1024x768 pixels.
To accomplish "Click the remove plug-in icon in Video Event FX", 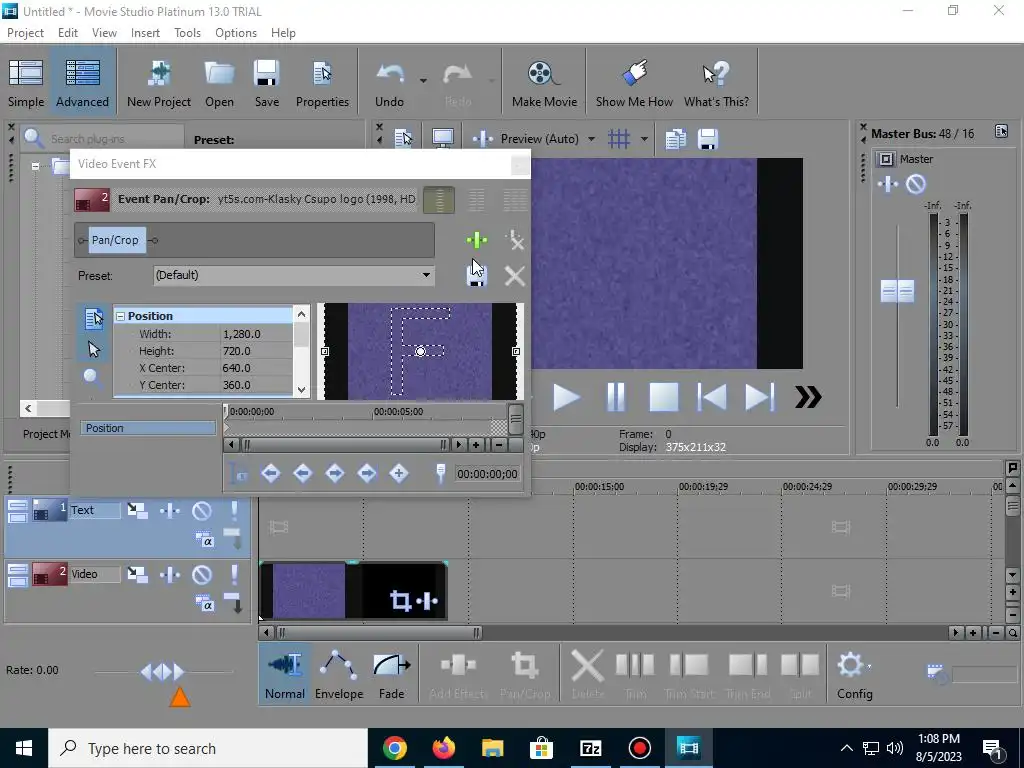I will coord(515,240).
